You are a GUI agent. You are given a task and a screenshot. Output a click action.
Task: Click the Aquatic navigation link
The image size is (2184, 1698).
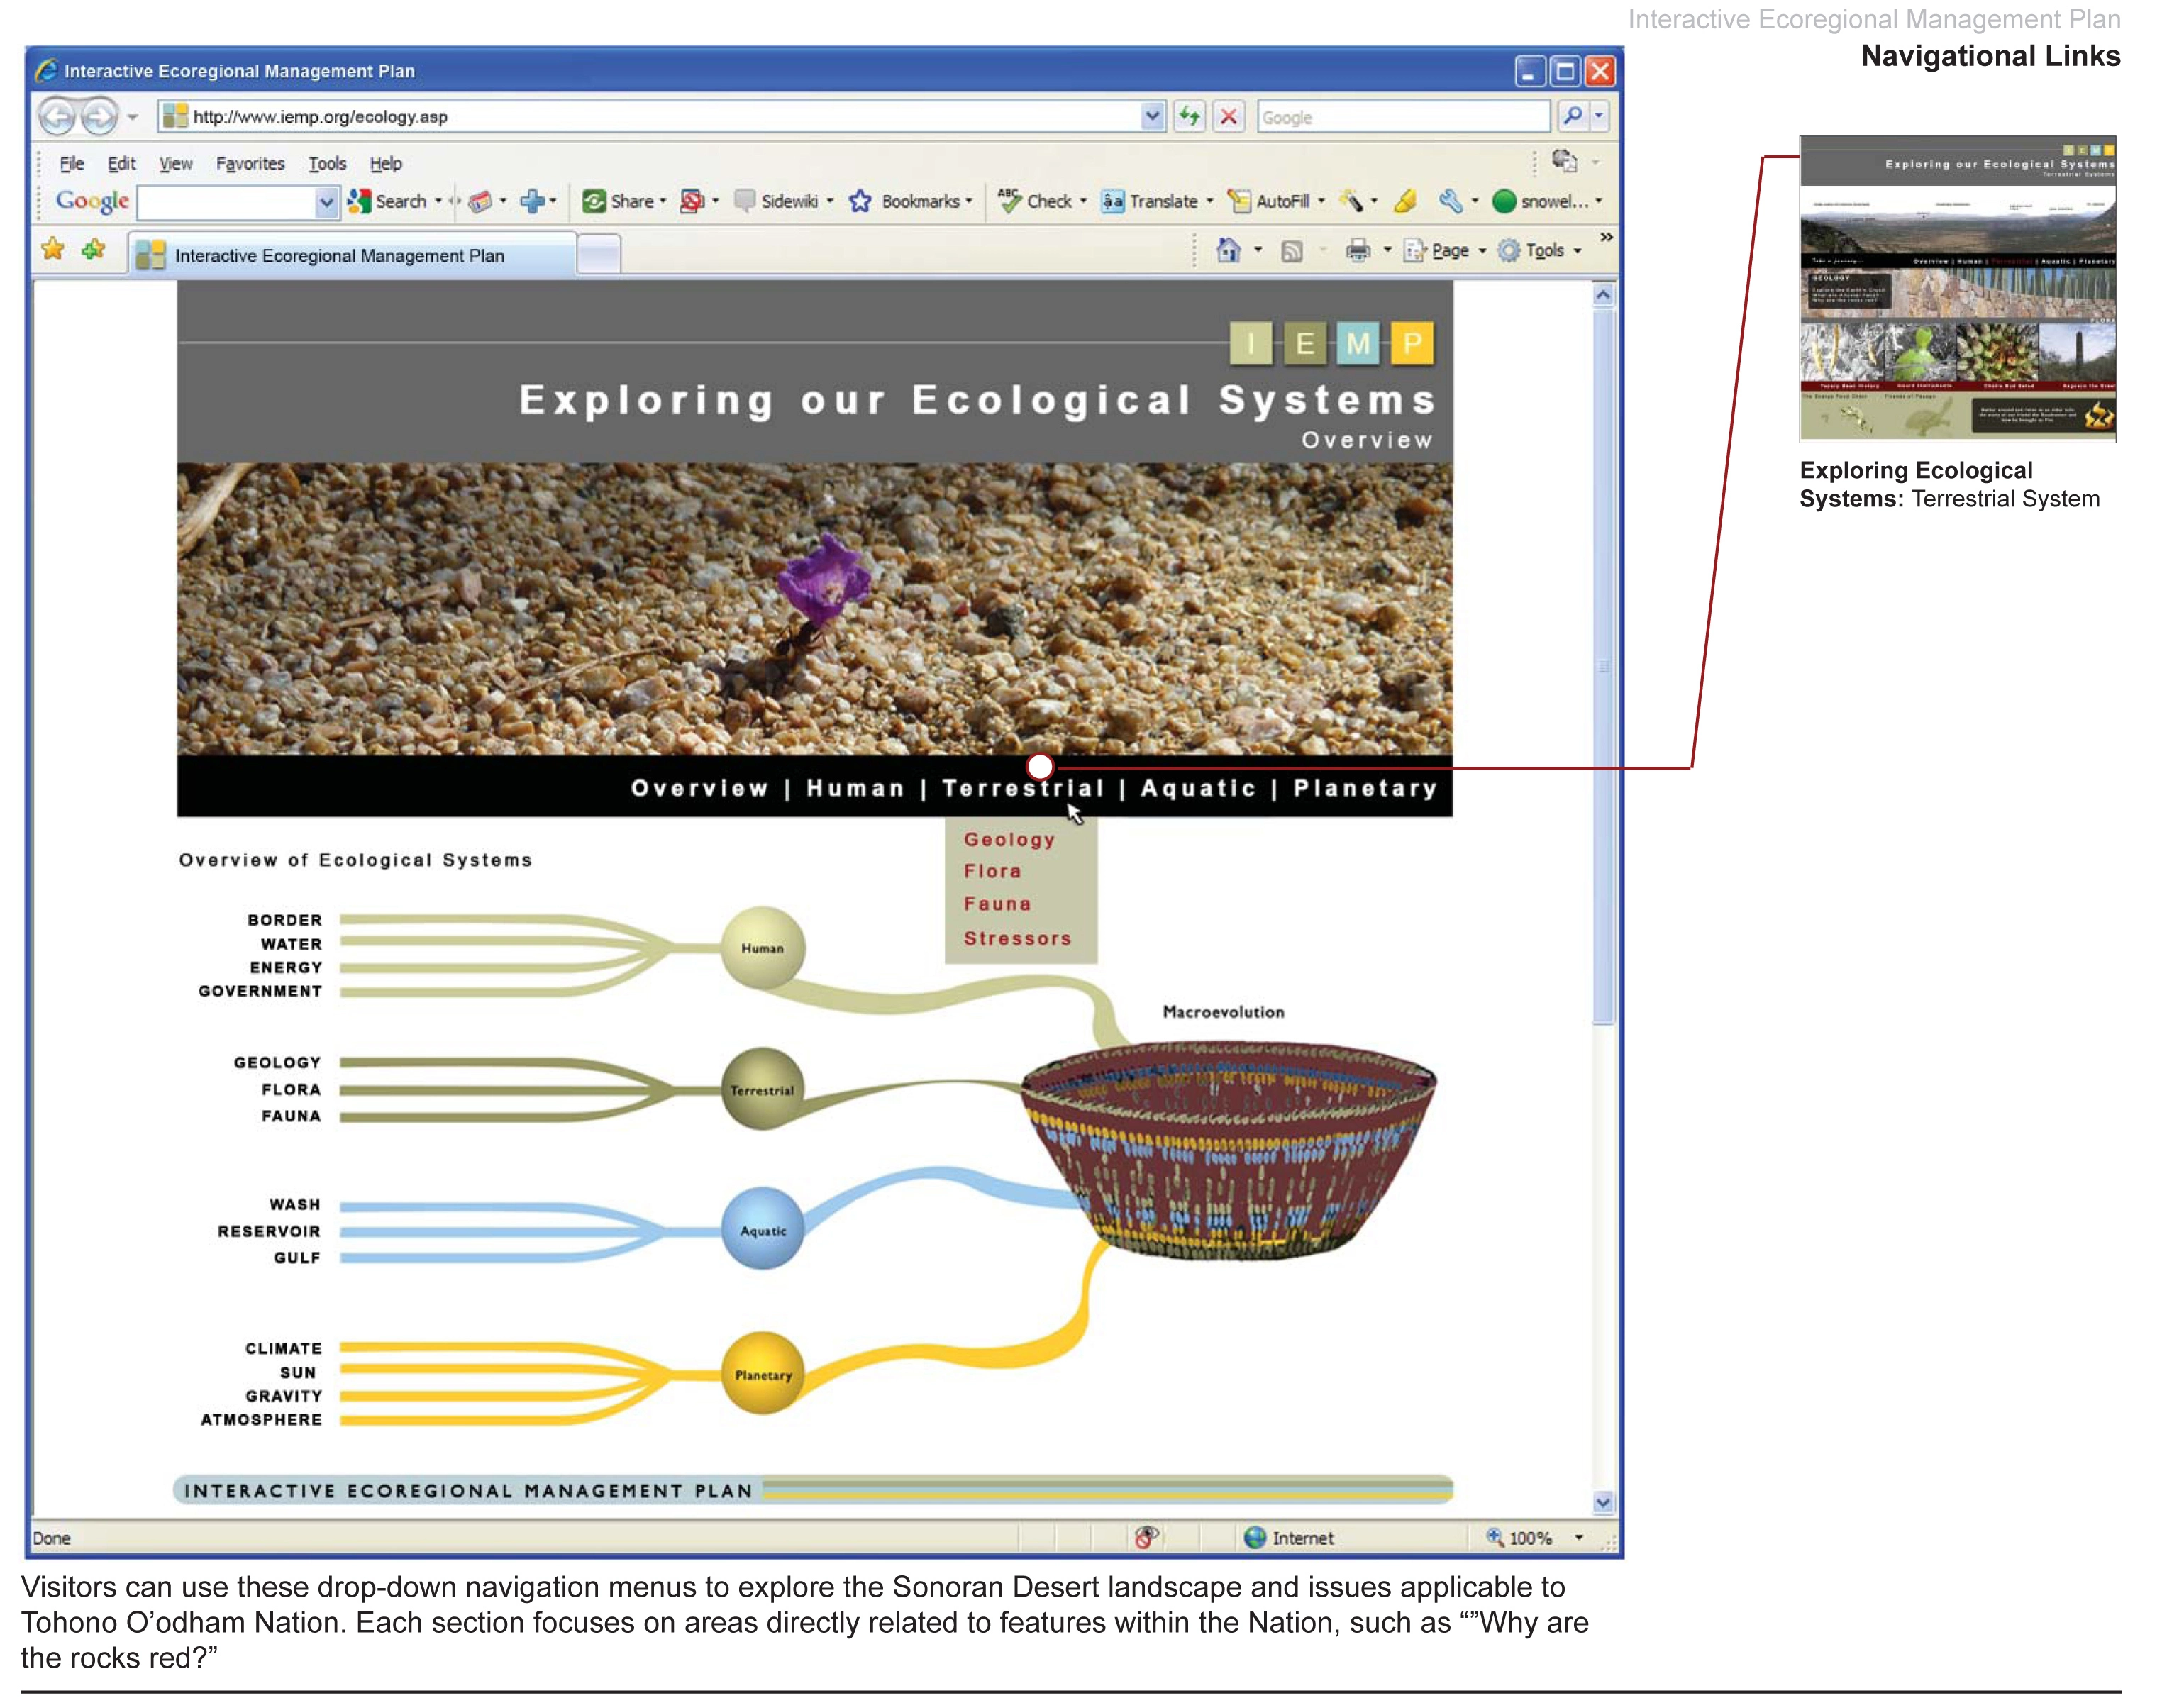tap(1198, 788)
